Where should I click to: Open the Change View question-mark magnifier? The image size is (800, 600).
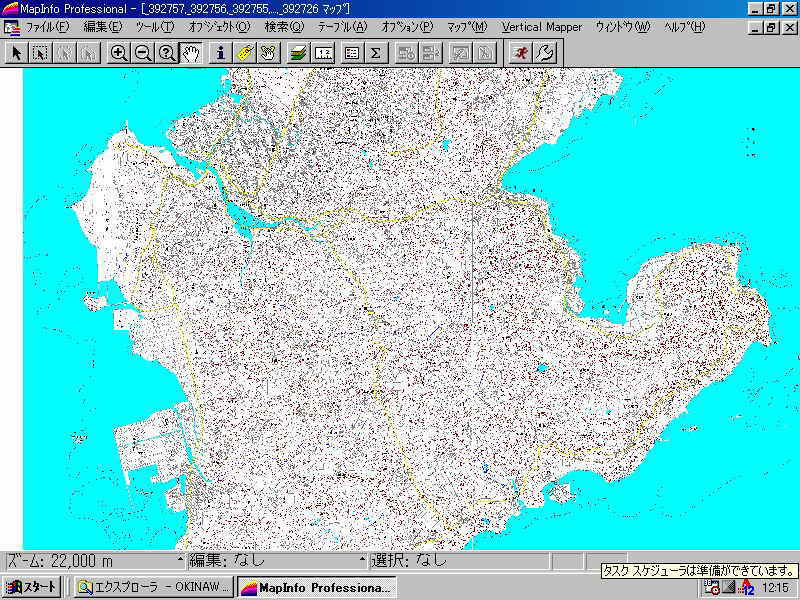[x=167, y=53]
